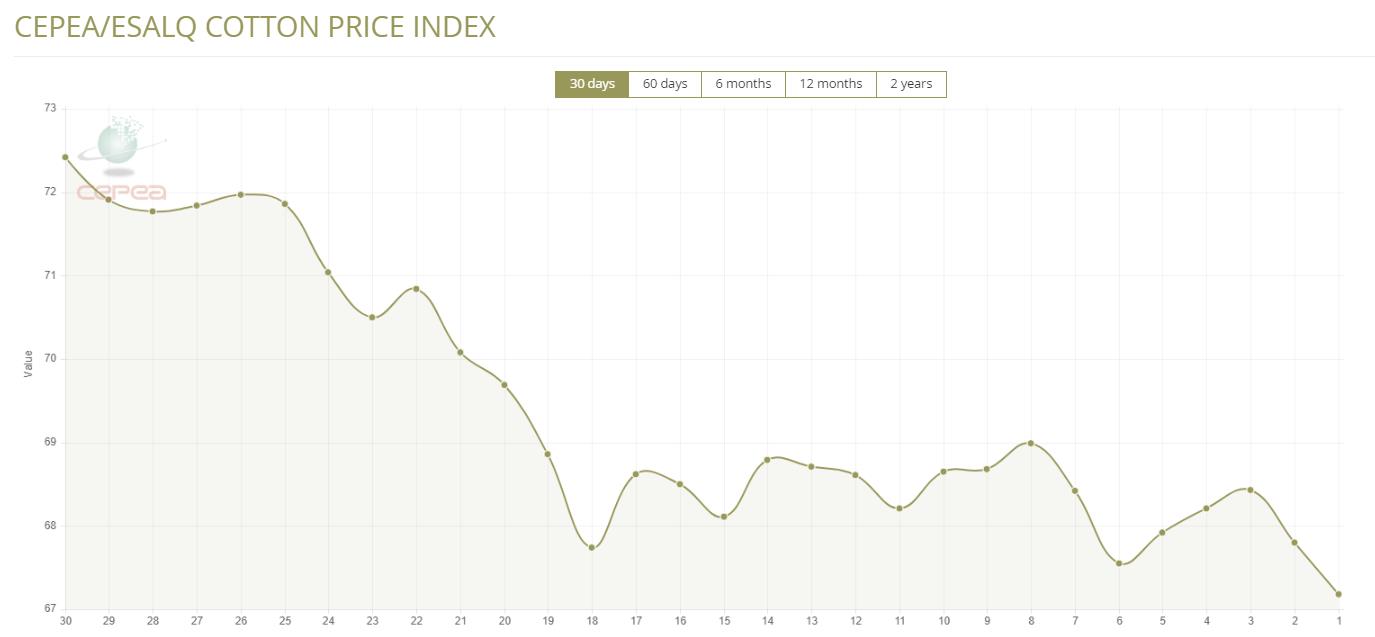Select the 30 days range tab
The image size is (1375, 637).
pos(592,84)
